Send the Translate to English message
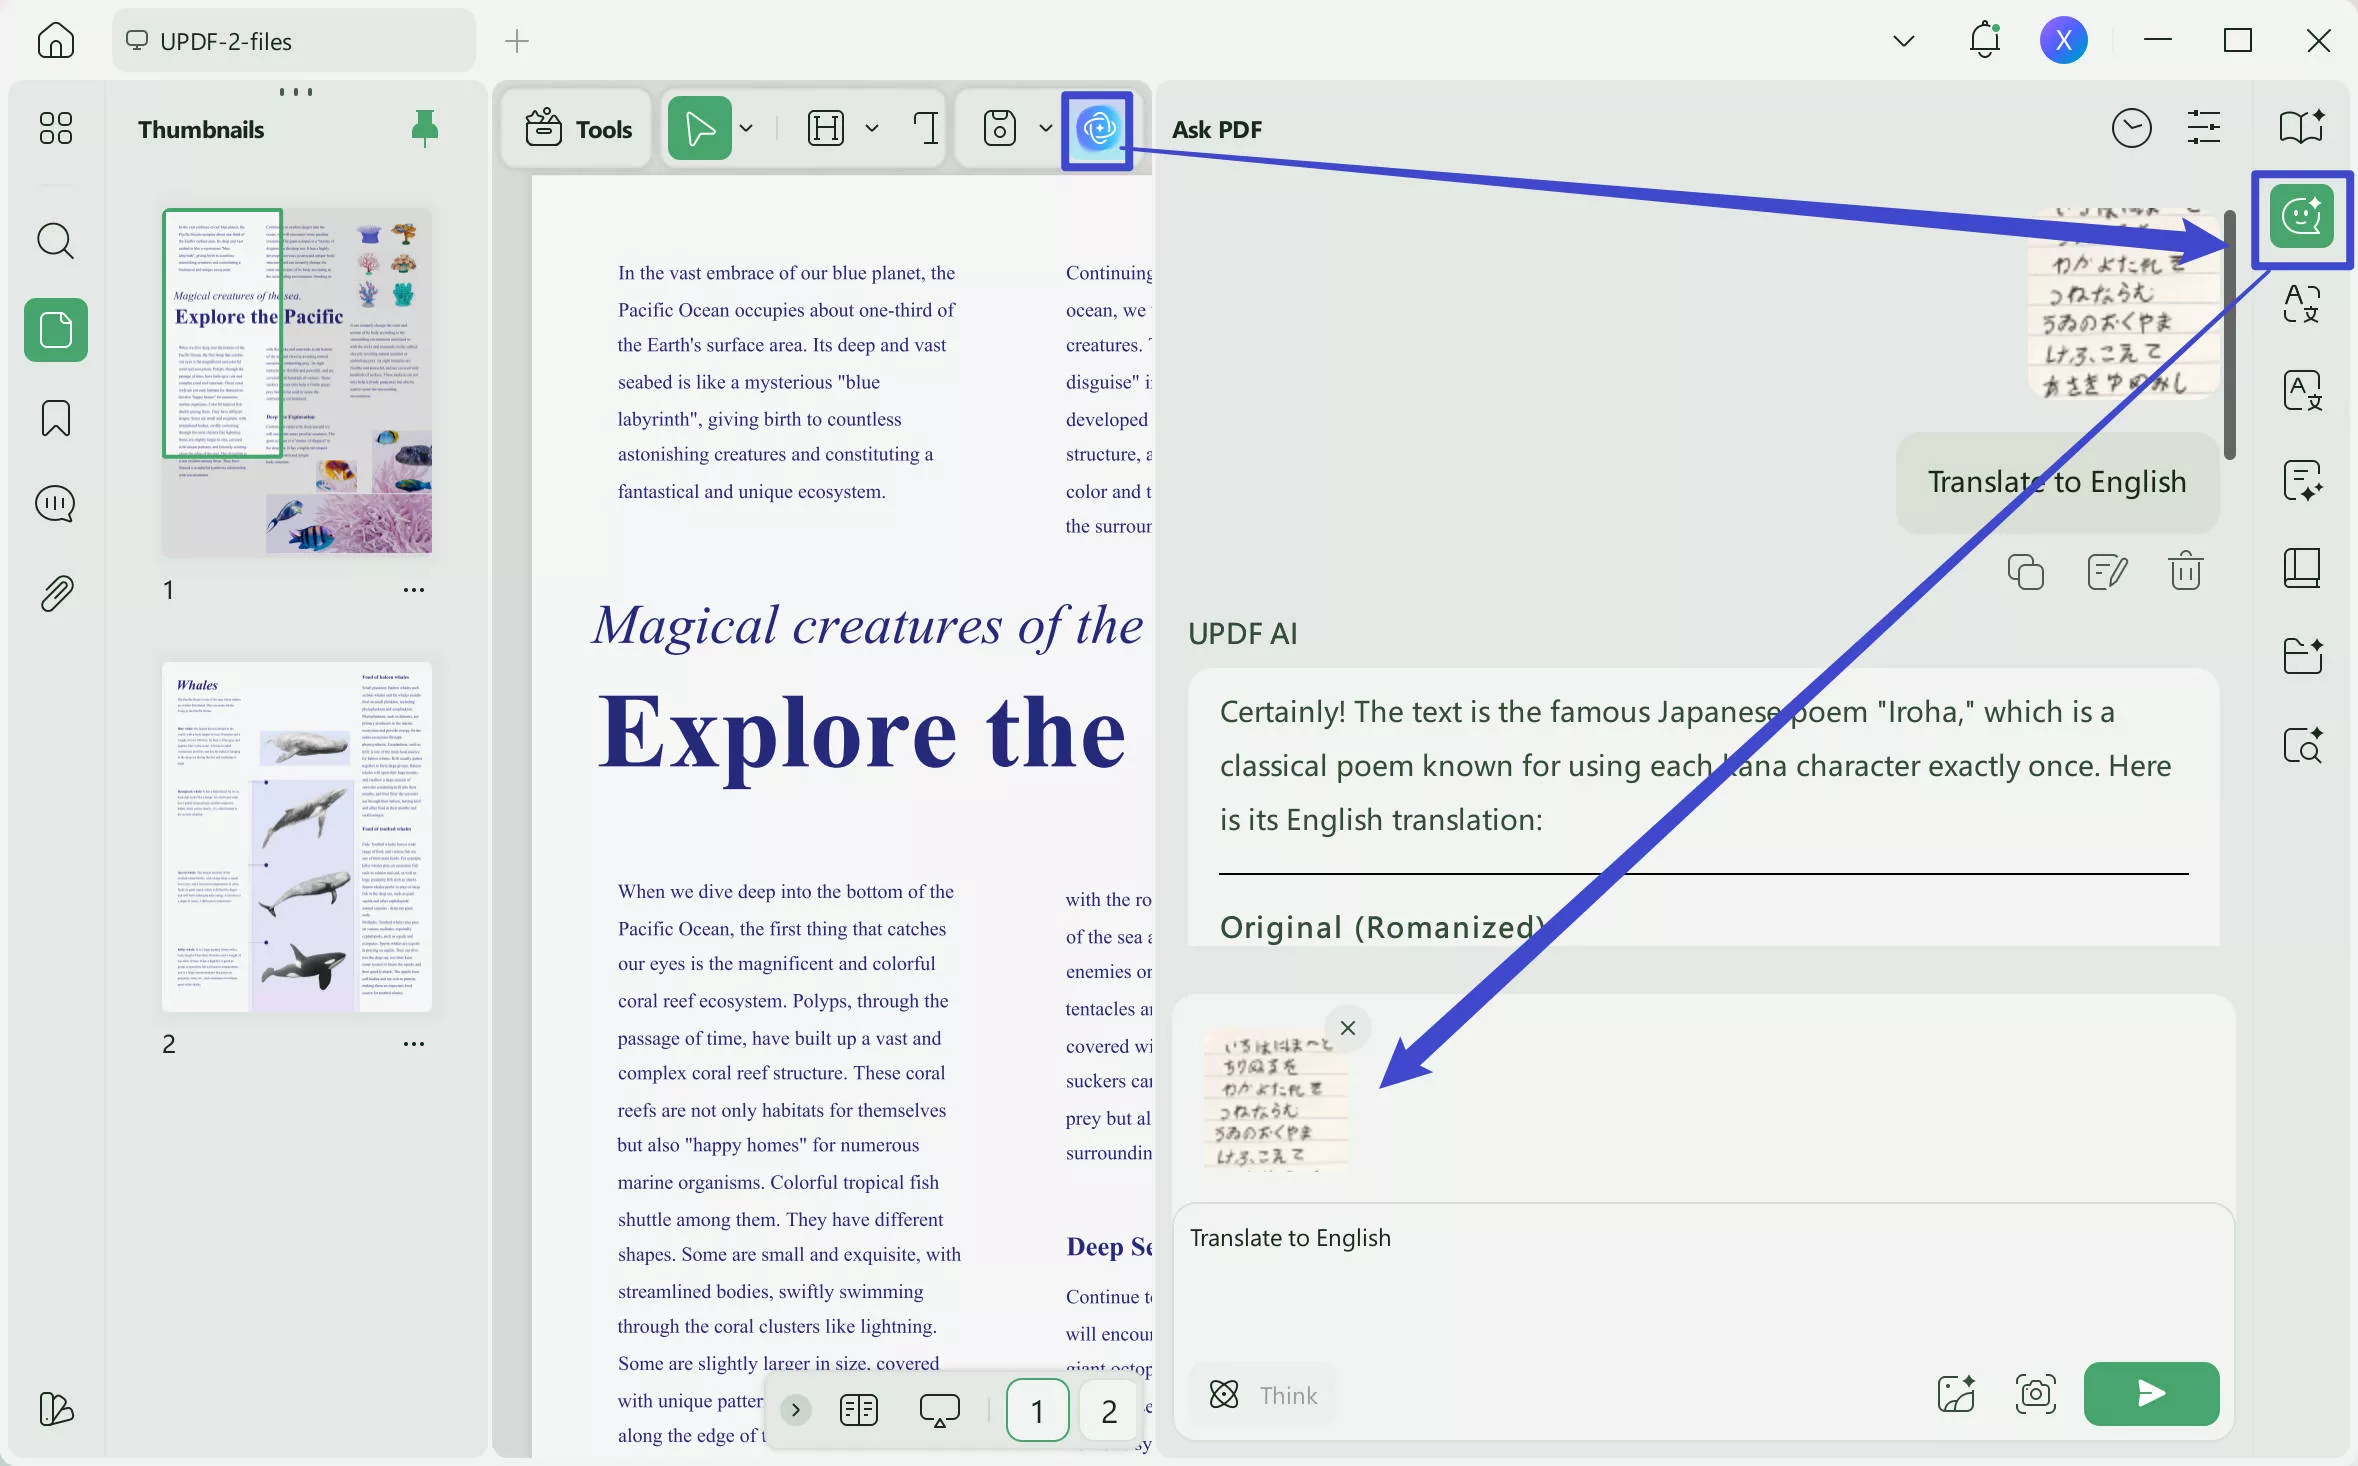Viewport: 2358px width, 1466px height. (x=2150, y=1394)
